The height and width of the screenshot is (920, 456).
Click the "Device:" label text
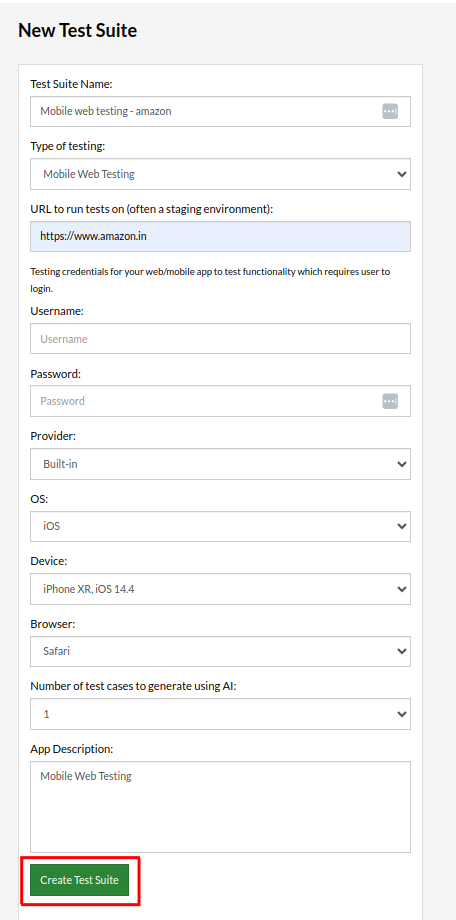pos(49,561)
